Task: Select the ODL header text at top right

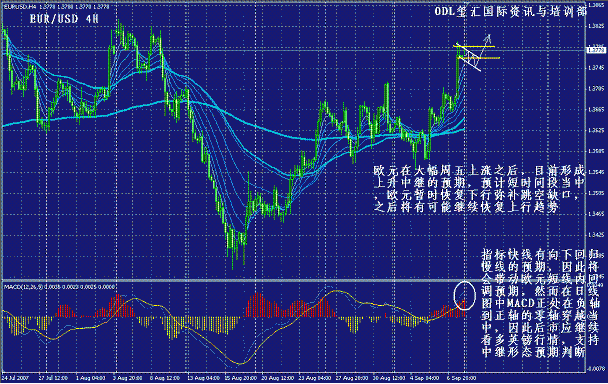Action: pyautogui.click(x=511, y=12)
